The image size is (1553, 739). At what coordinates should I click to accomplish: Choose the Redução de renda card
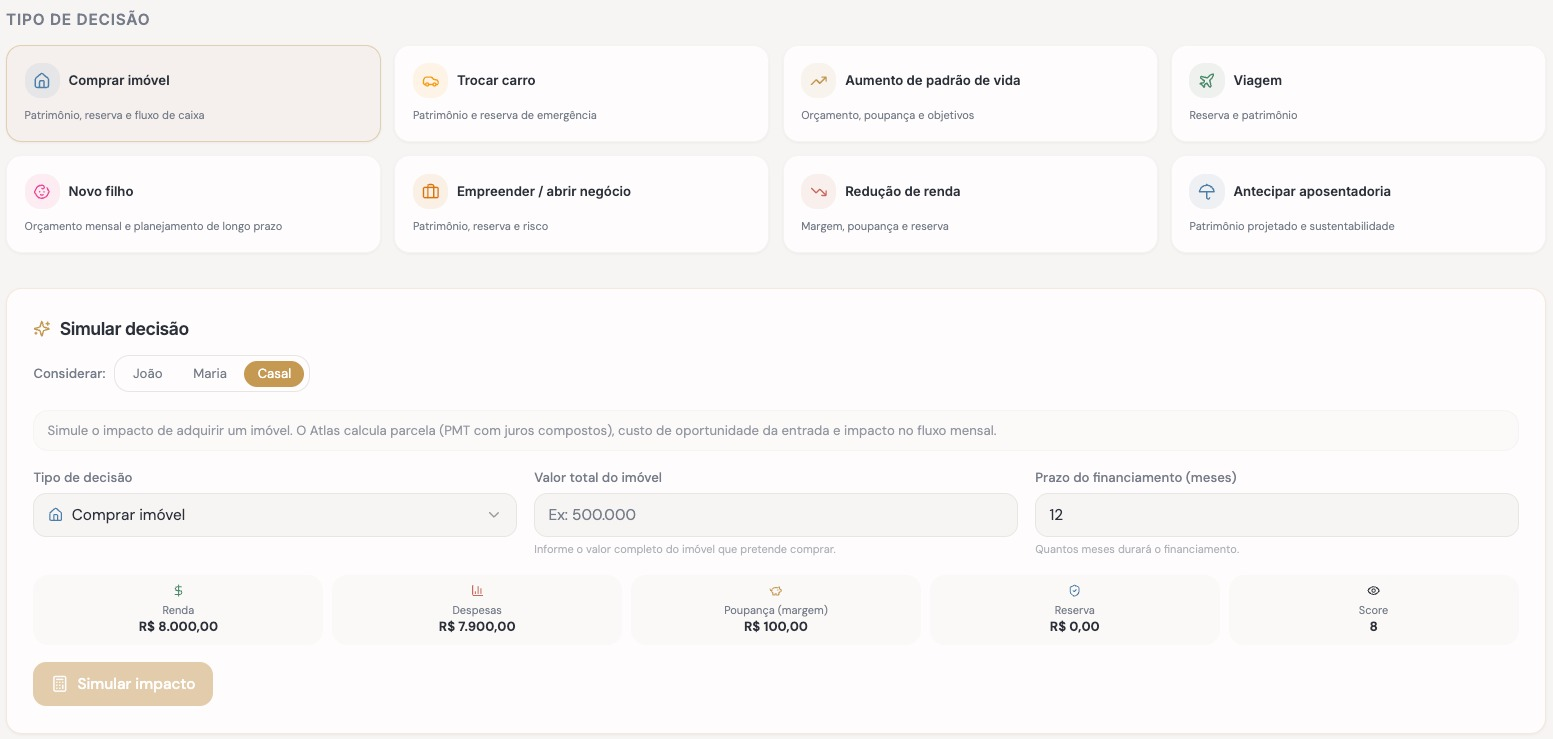[970, 204]
